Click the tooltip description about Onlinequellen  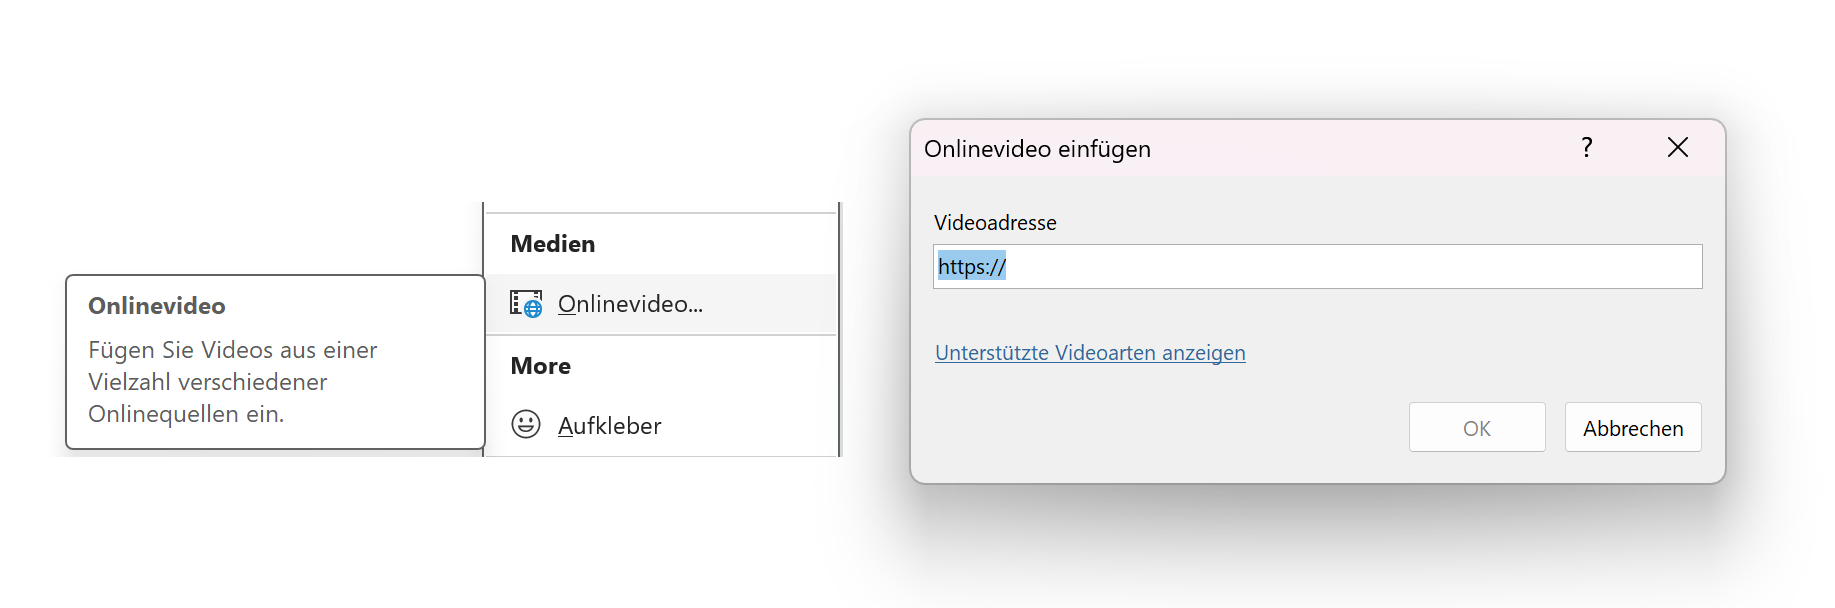(233, 382)
